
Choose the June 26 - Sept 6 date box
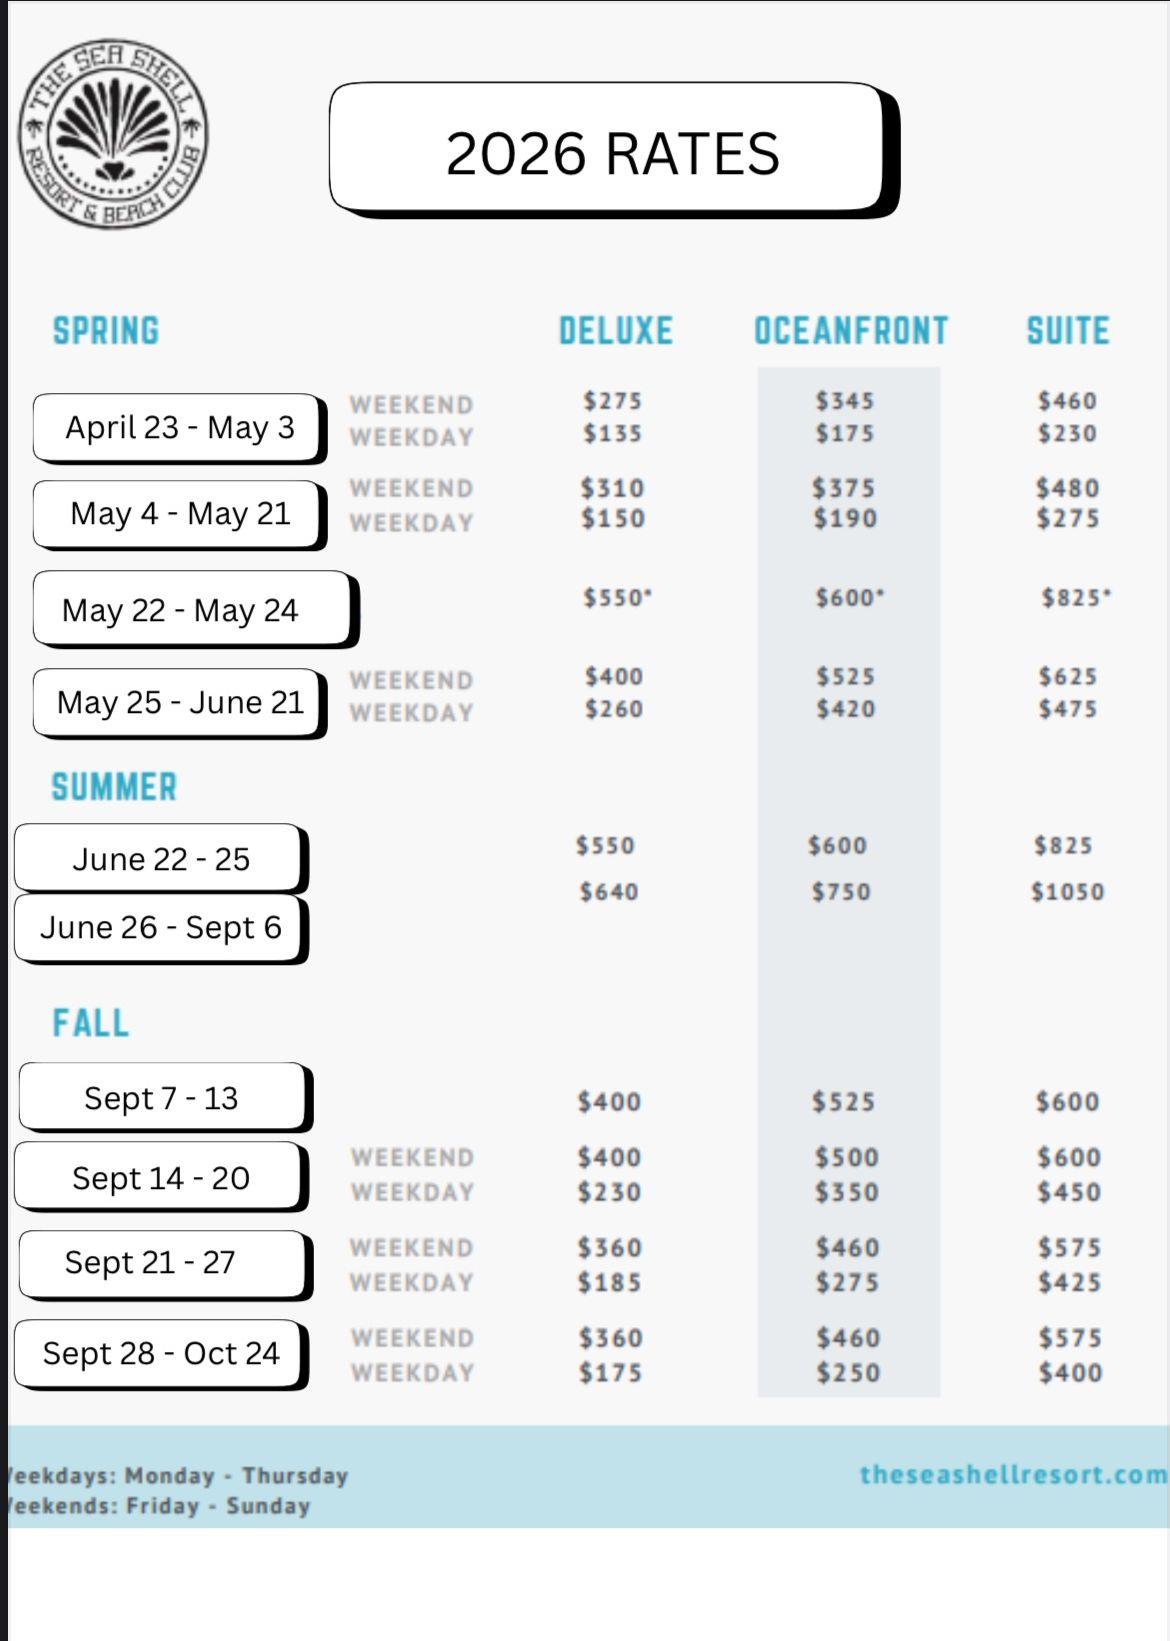[161, 928]
